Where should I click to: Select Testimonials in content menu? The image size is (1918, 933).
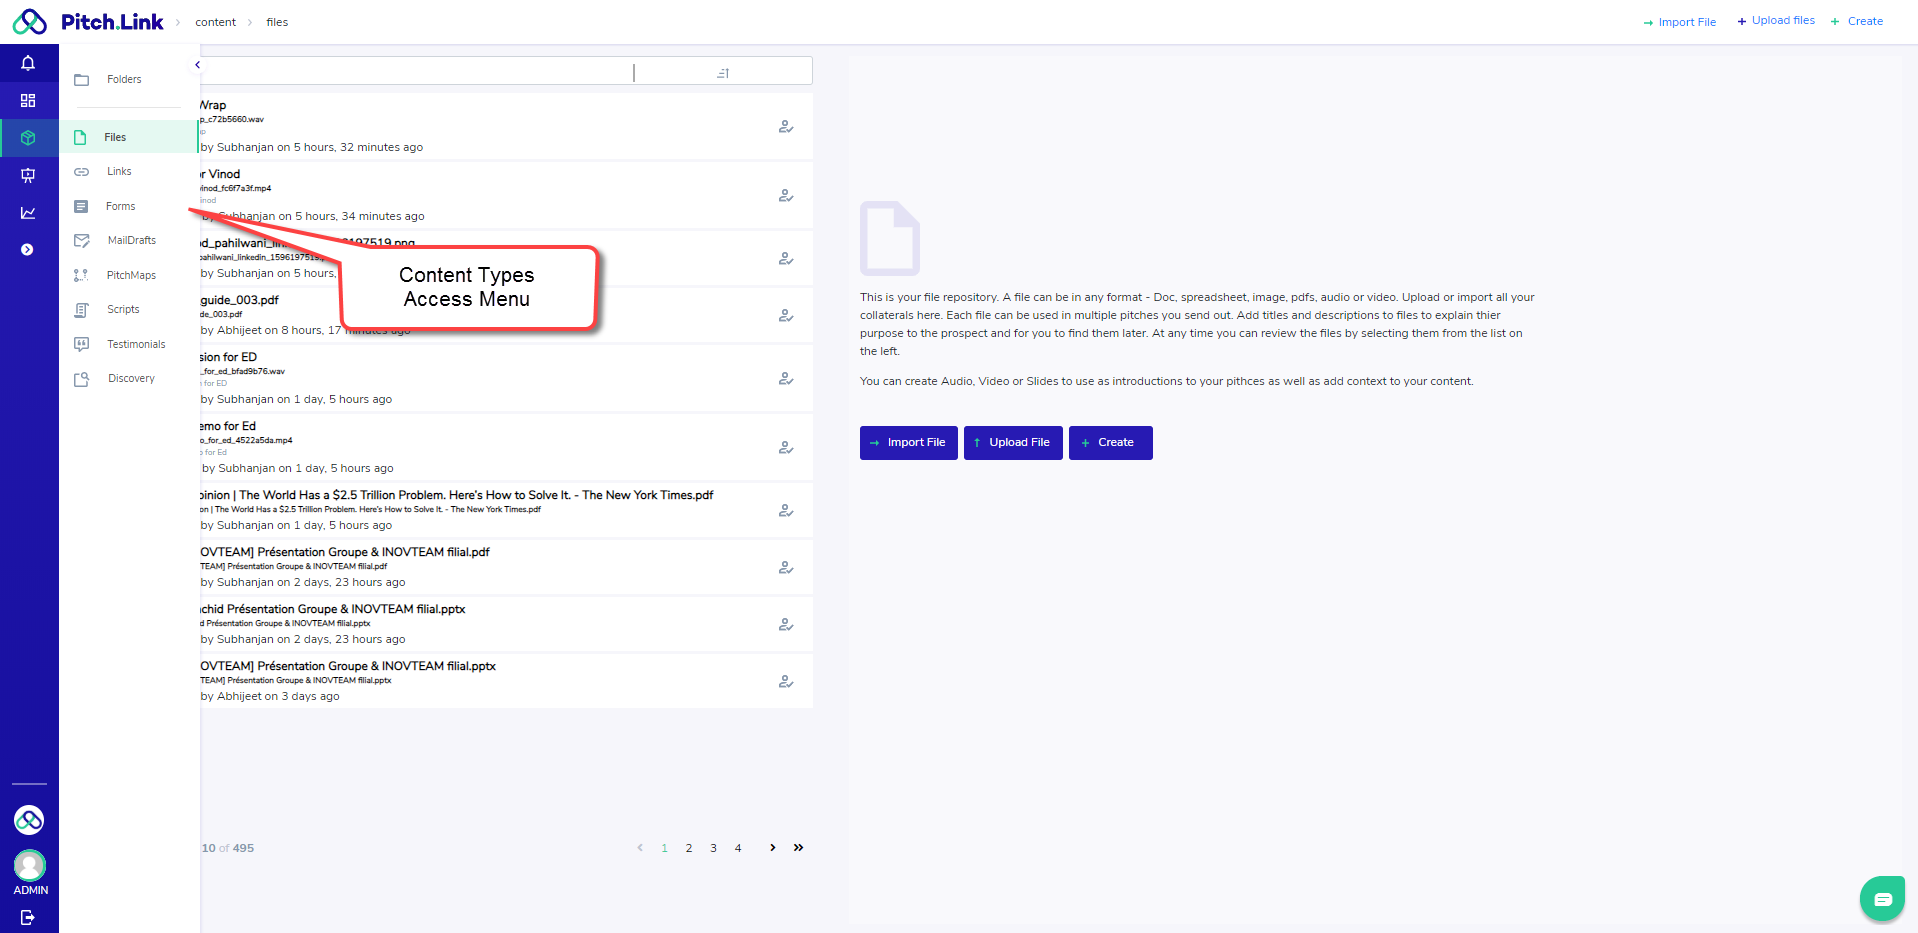click(x=136, y=344)
